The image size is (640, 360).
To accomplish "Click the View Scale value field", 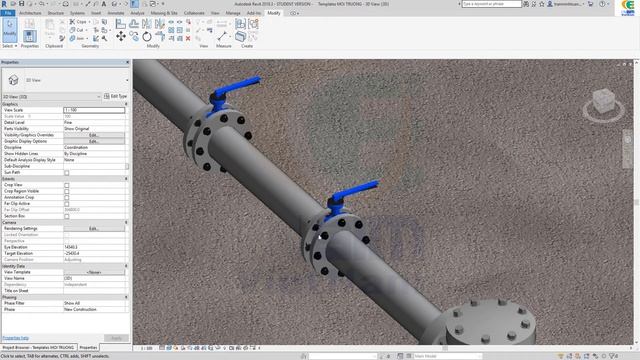I will pos(94,110).
